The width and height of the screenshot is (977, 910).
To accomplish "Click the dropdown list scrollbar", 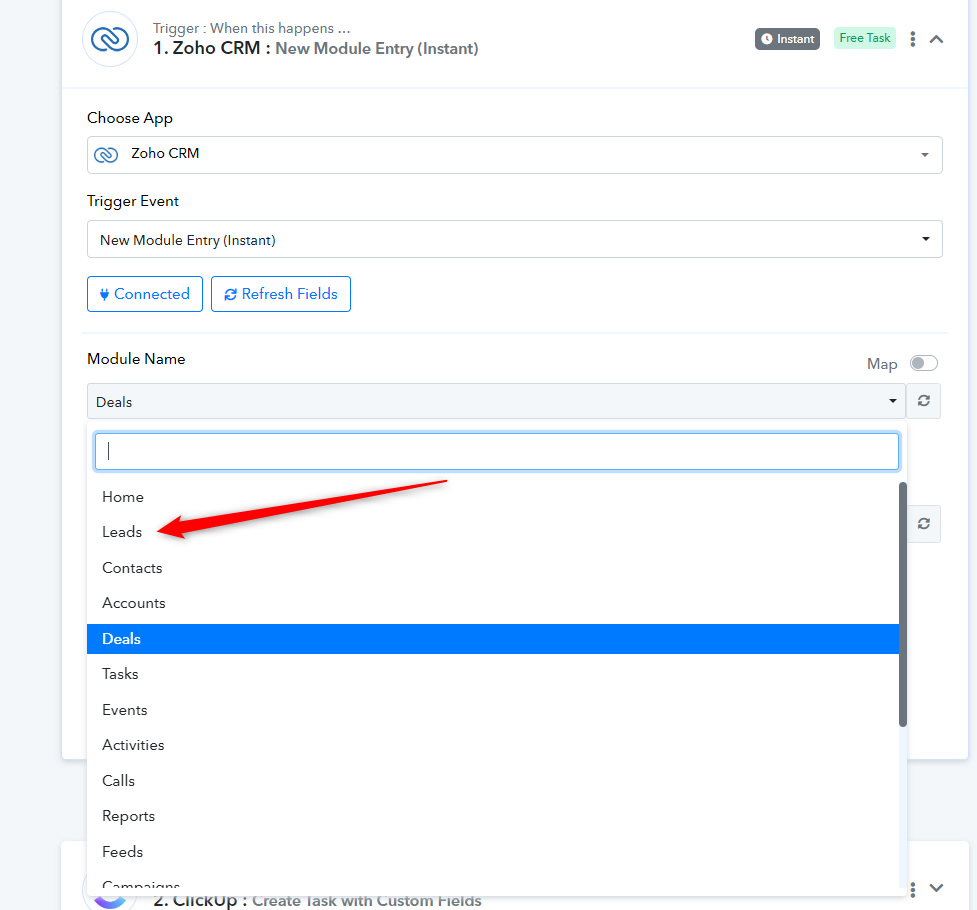I will point(902,604).
